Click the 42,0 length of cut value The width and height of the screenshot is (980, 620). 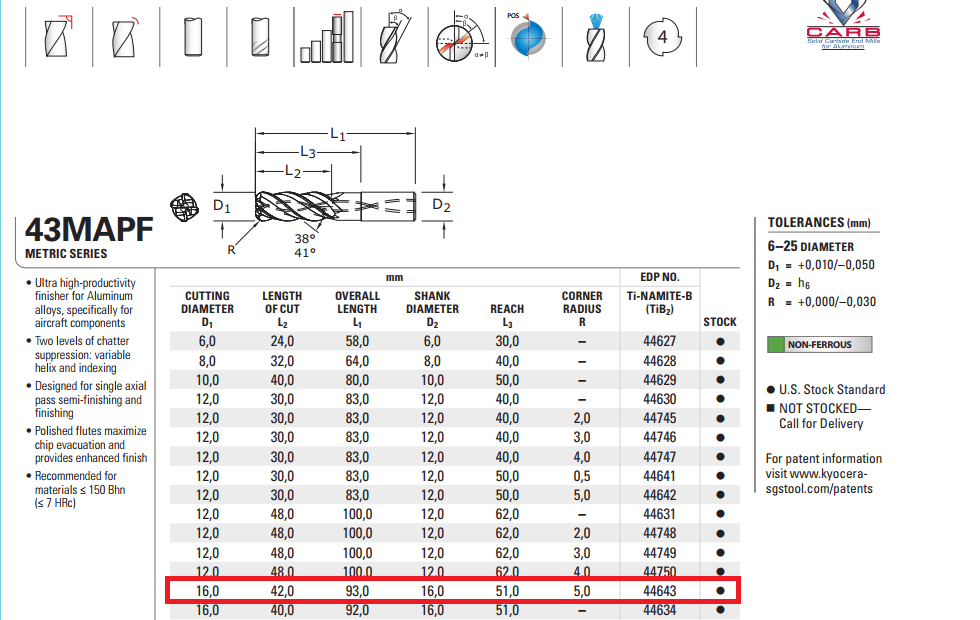tap(282, 591)
